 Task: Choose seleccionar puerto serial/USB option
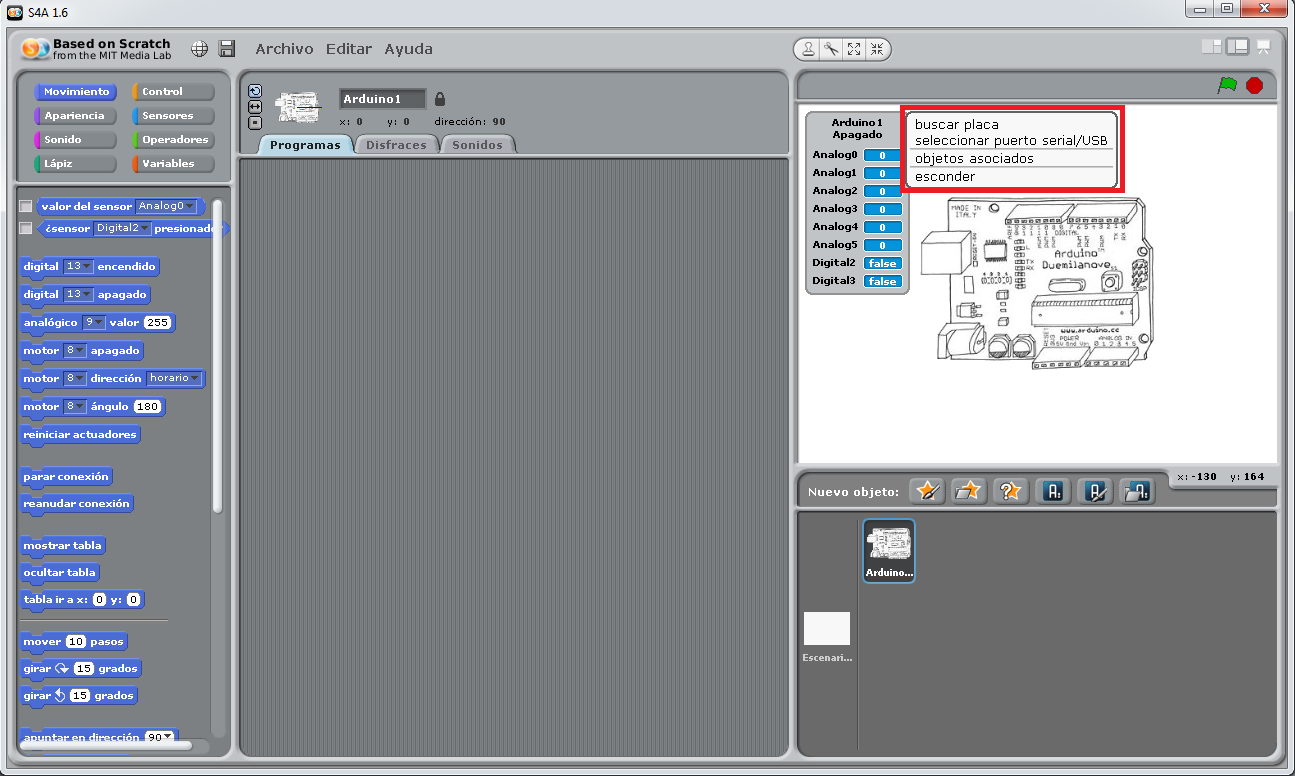pos(1012,141)
